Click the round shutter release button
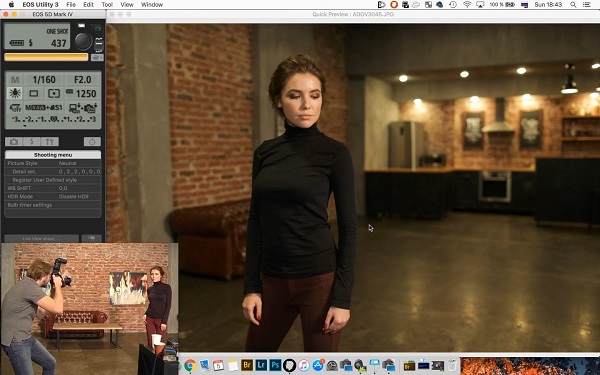Viewport: 600px width, 375px height. (x=83, y=41)
